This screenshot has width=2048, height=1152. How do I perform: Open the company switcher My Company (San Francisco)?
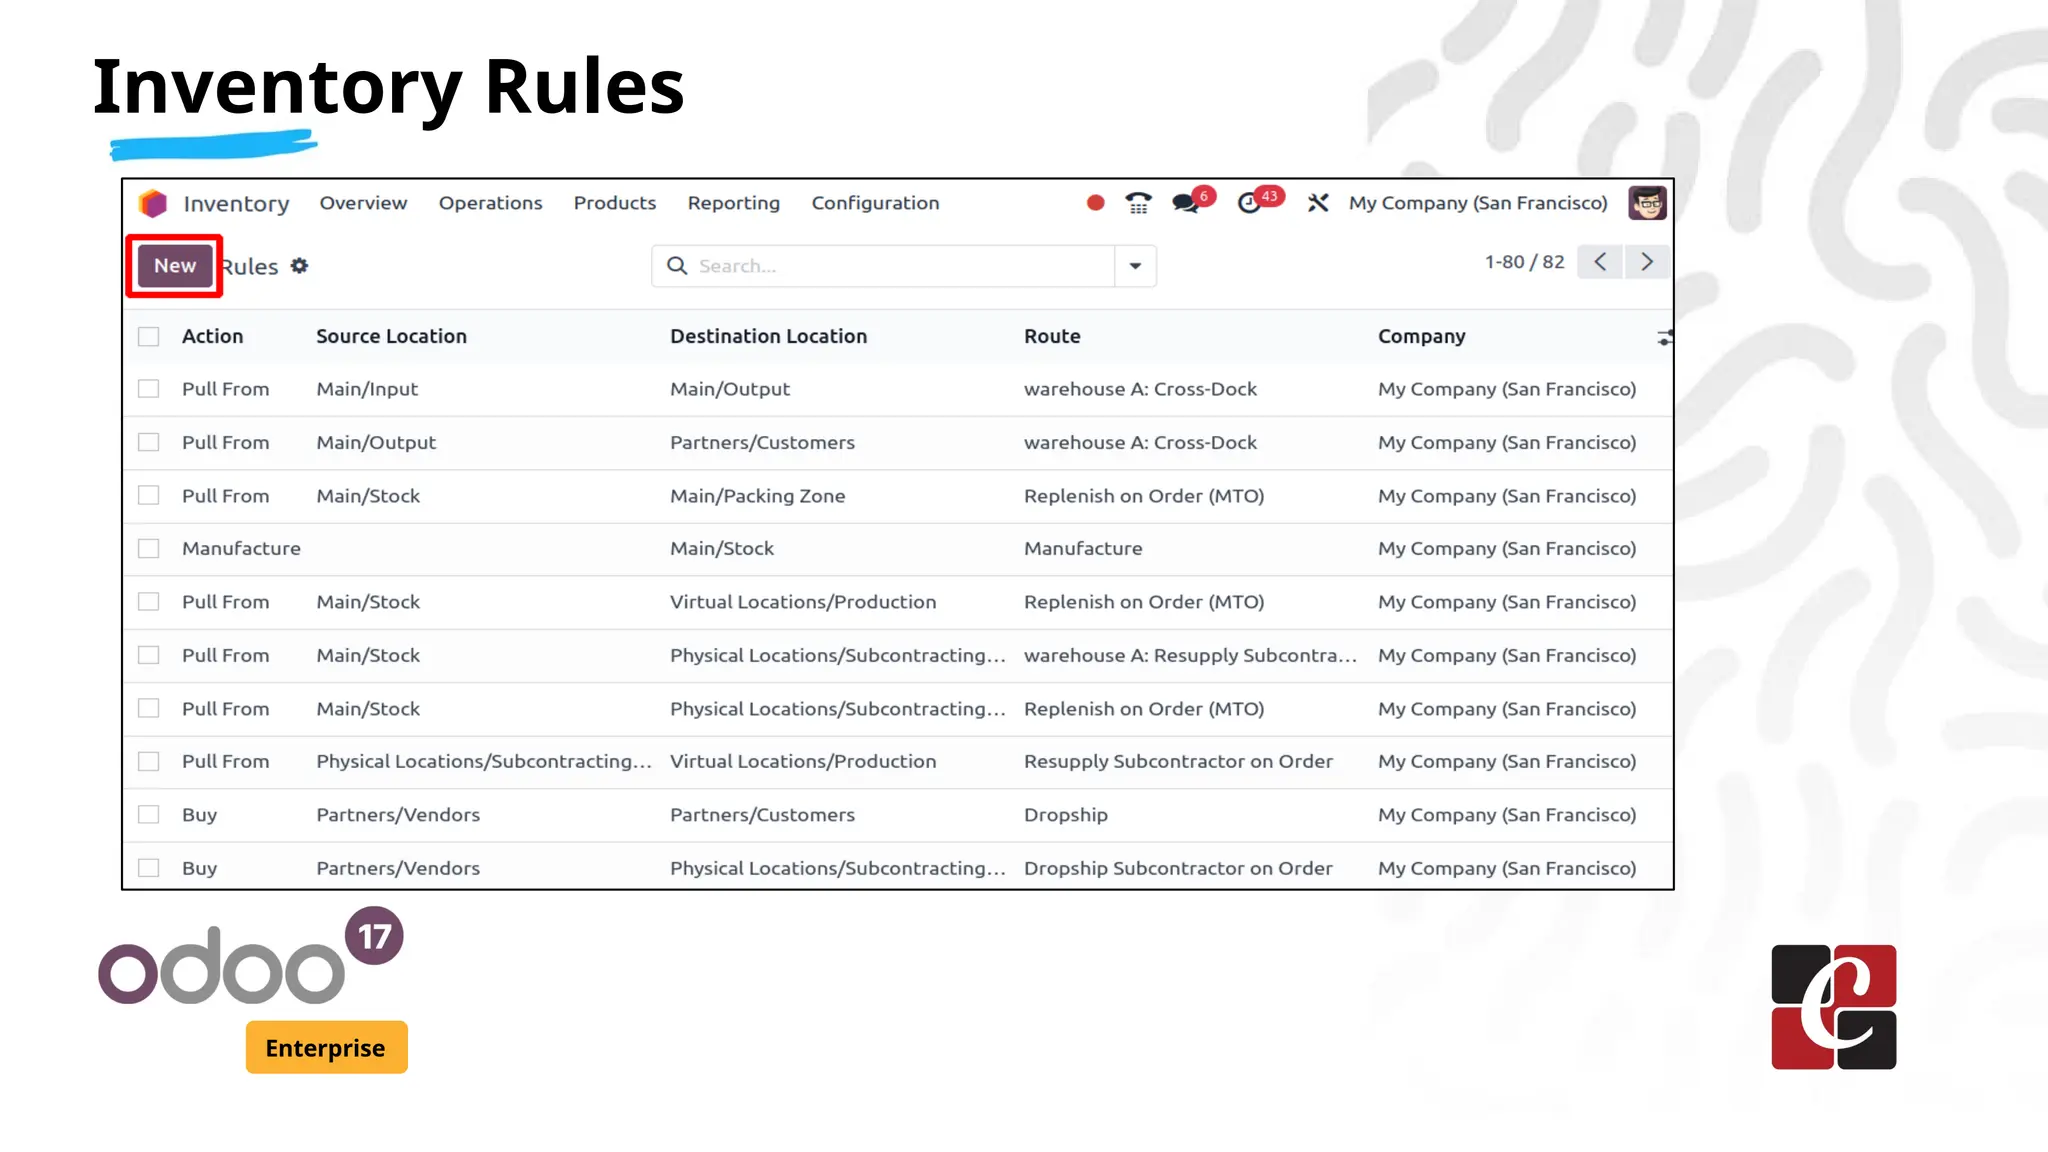(x=1478, y=203)
